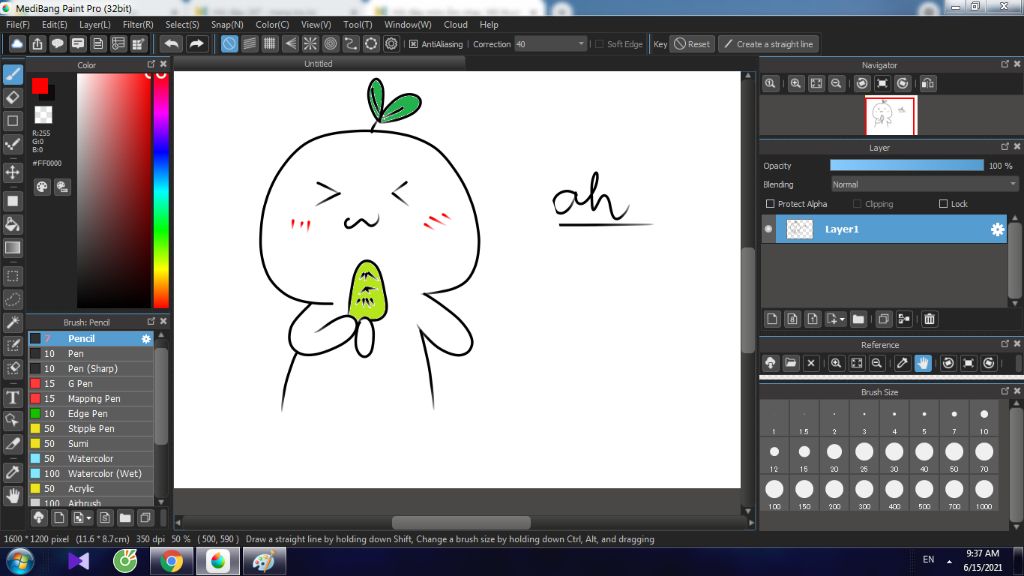The width and height of the screenshot is (1024, 576).
Task: Turn snap off icon
Action: click(x=229, y=44)
